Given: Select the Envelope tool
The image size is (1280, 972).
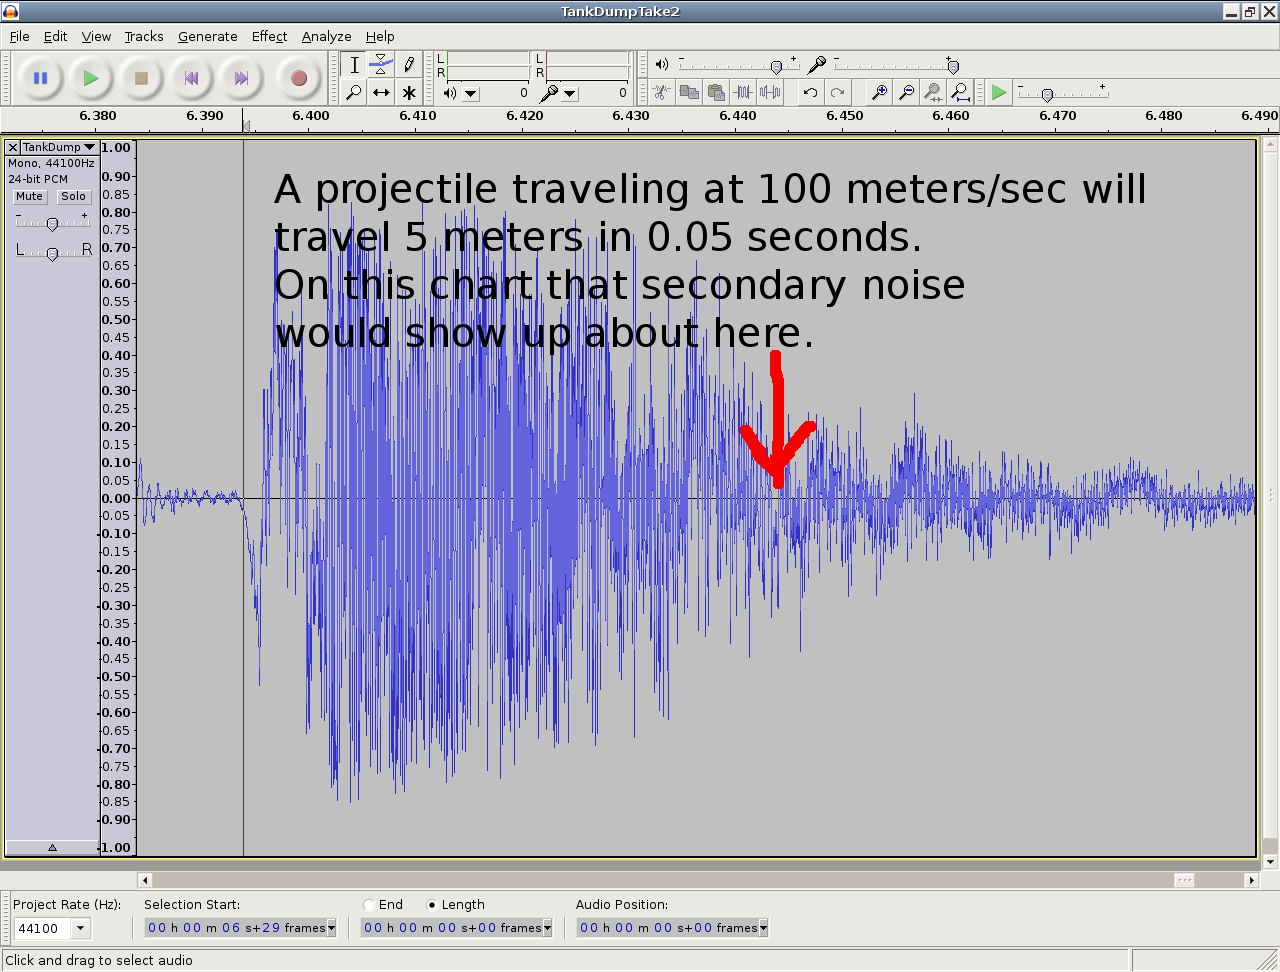Looking at the screenshot, I should point(381,65).
